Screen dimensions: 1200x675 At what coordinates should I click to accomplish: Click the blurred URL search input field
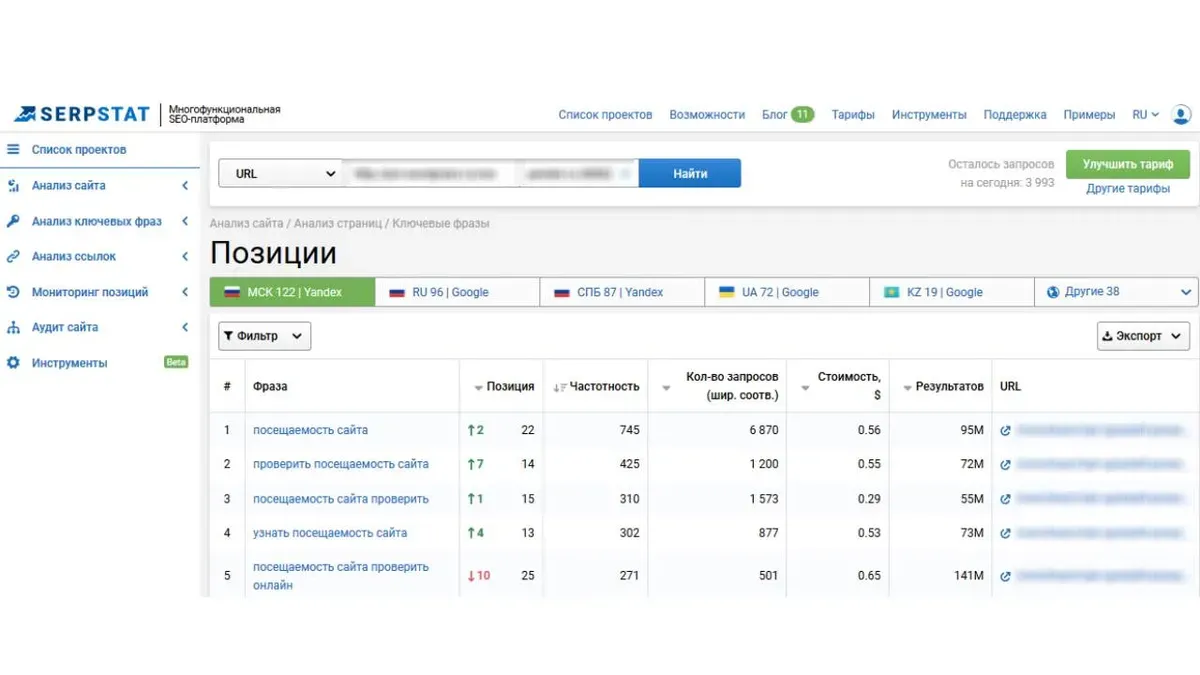click(x=490, y=173)
